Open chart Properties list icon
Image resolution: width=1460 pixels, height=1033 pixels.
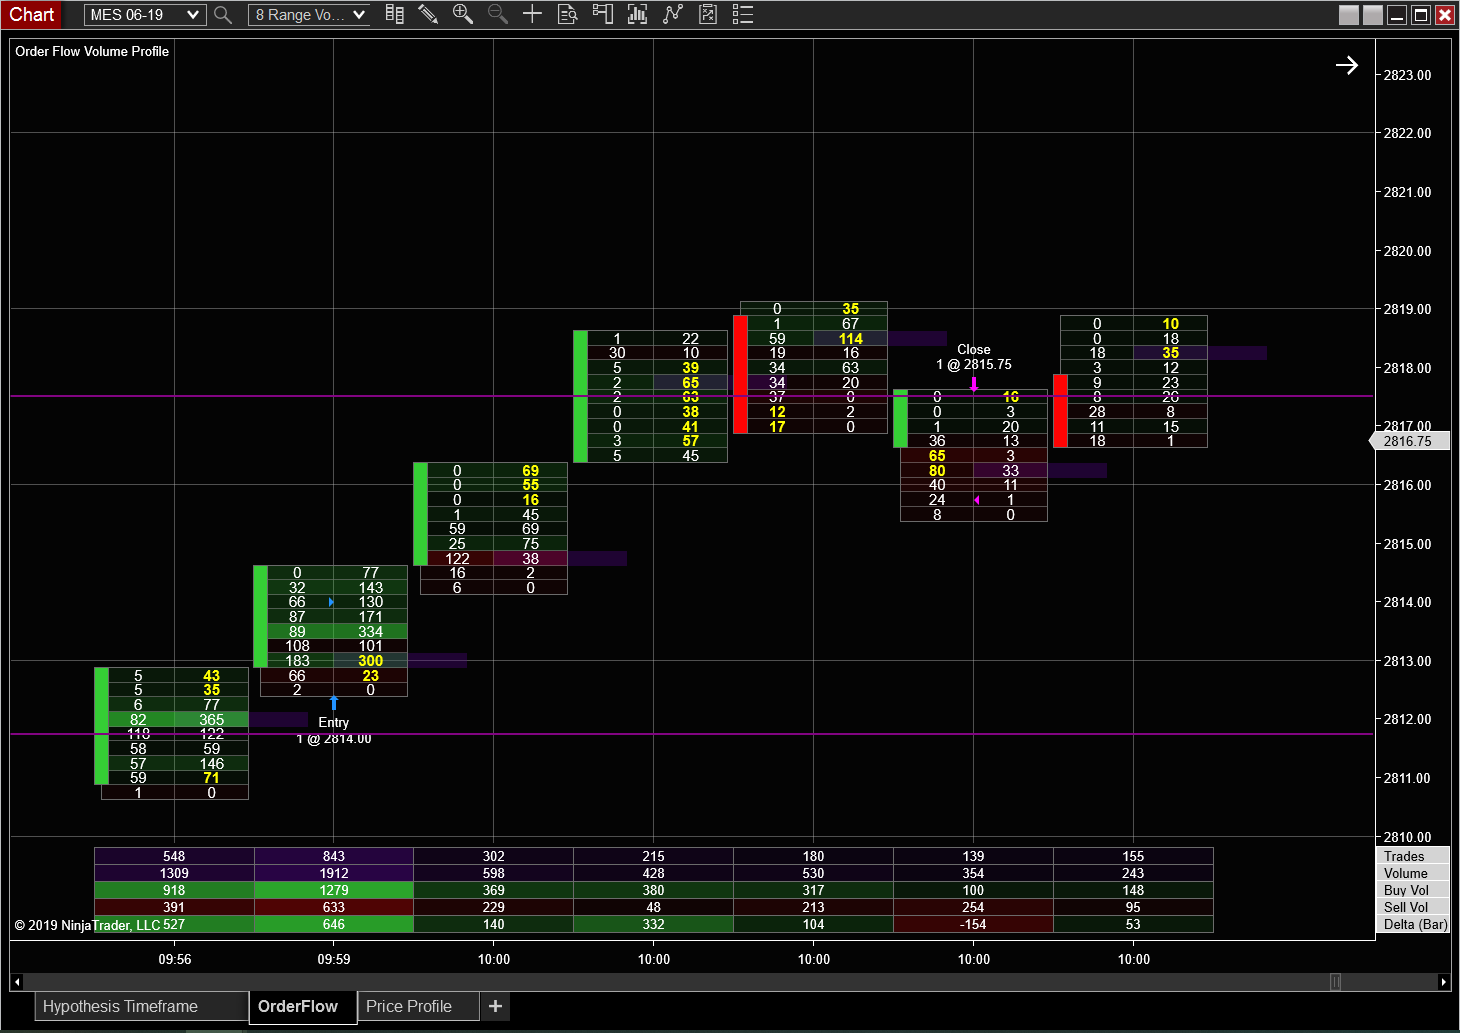point(742,14)
